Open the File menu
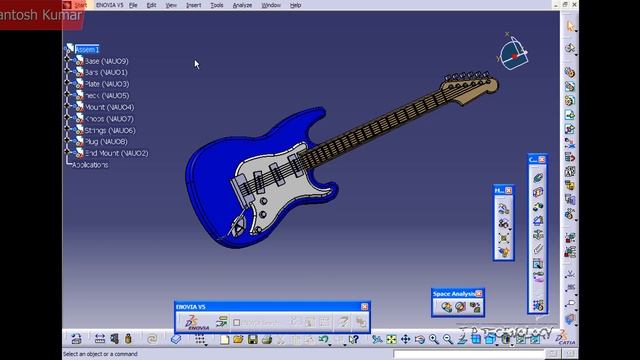The image size is (640, 360). pos(133,5)
